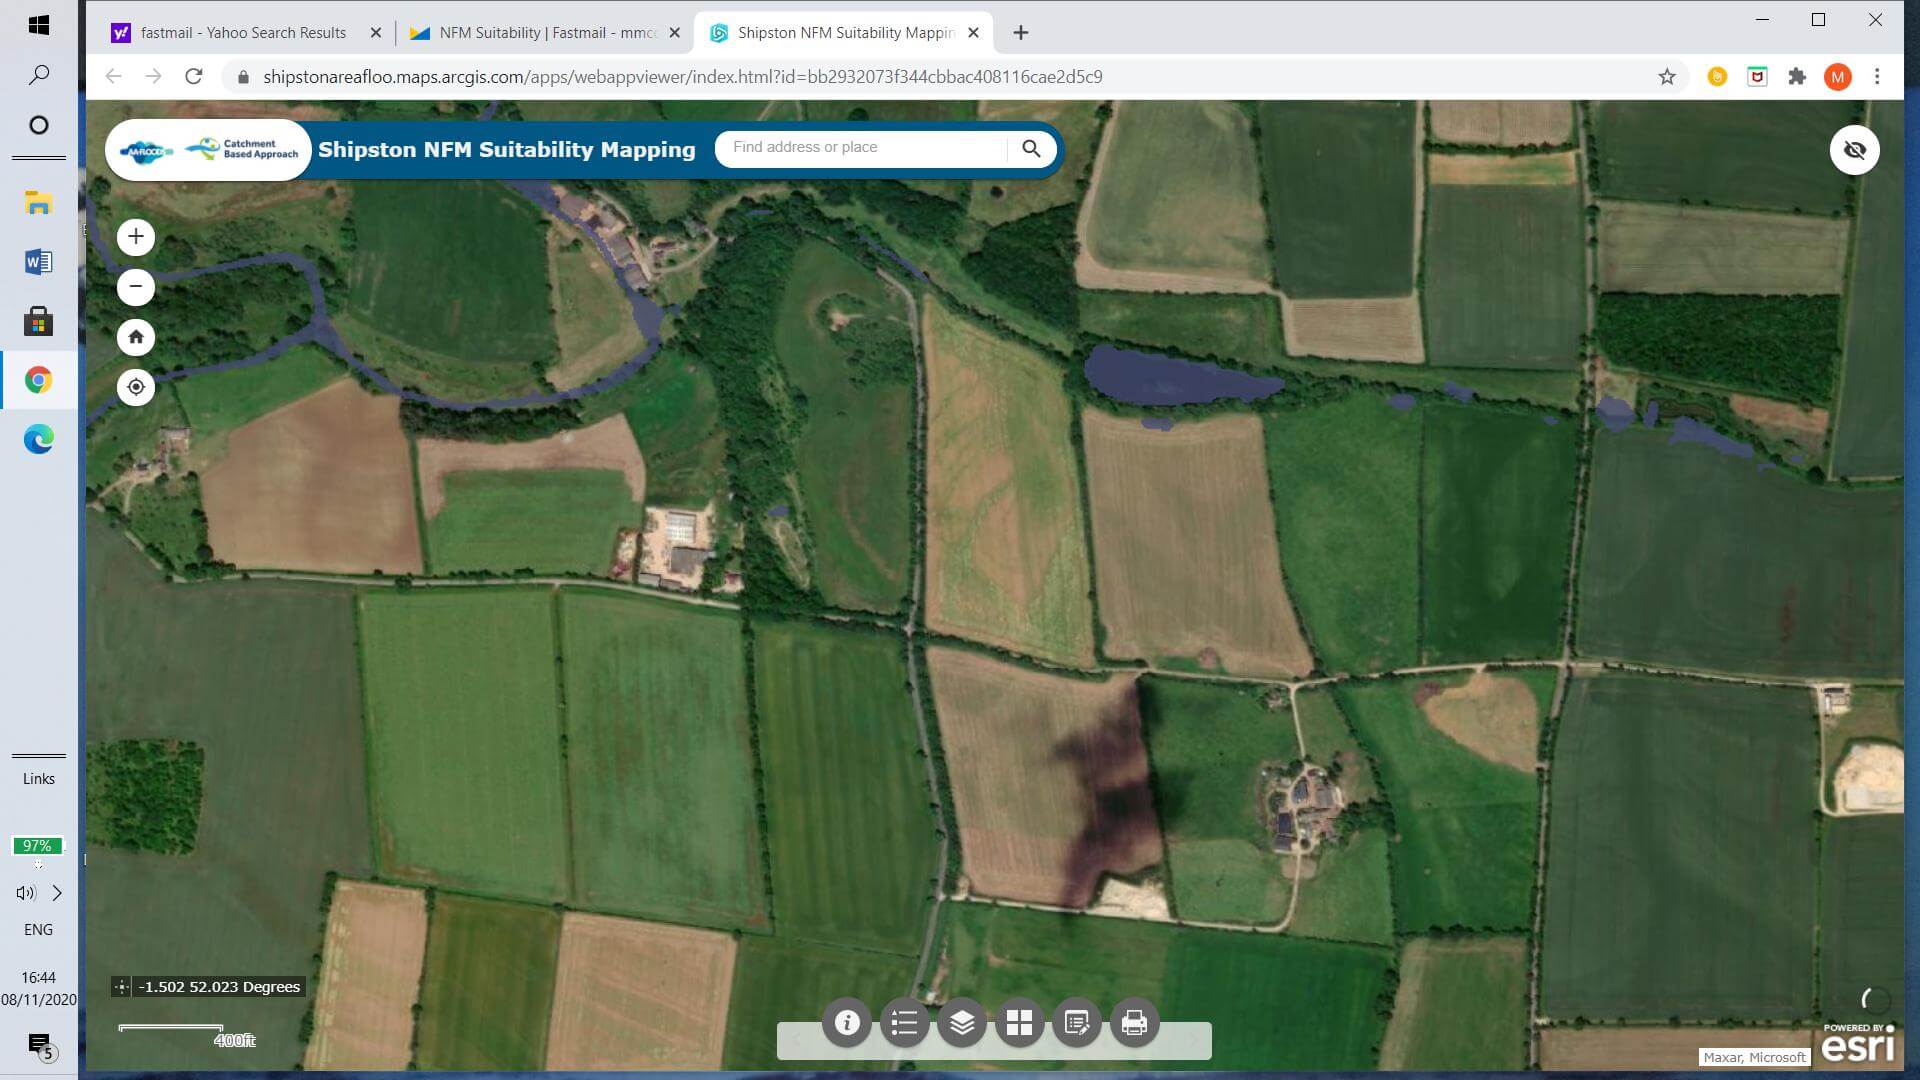The height and width of the screenshot is (1080, 1920).
Task: Open the Chrome extensions puzzle menu
Action: point(1797,77)
